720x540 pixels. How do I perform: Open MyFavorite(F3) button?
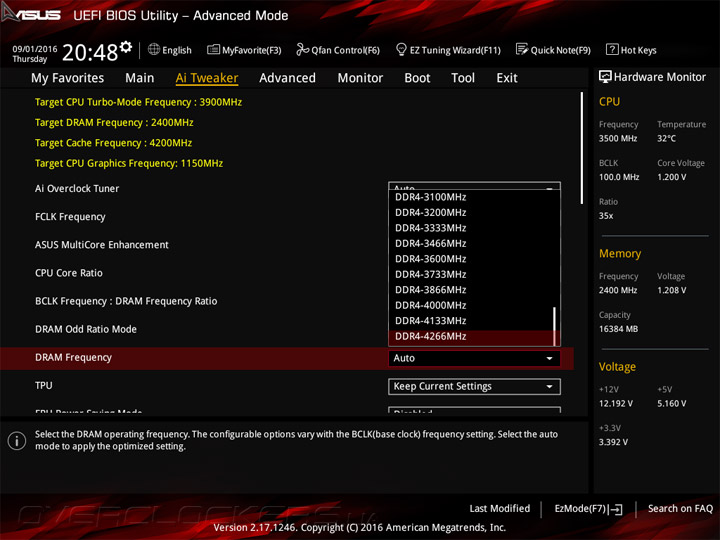point(244,50)
